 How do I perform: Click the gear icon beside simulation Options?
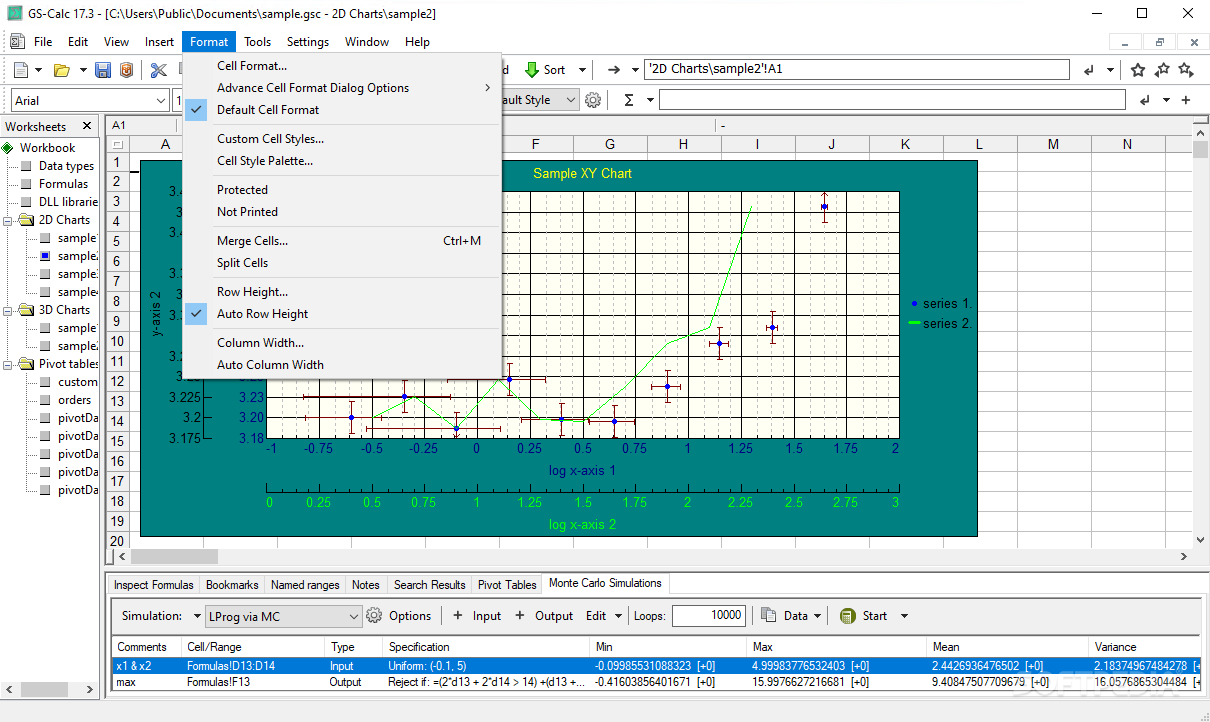coord(375,616)
